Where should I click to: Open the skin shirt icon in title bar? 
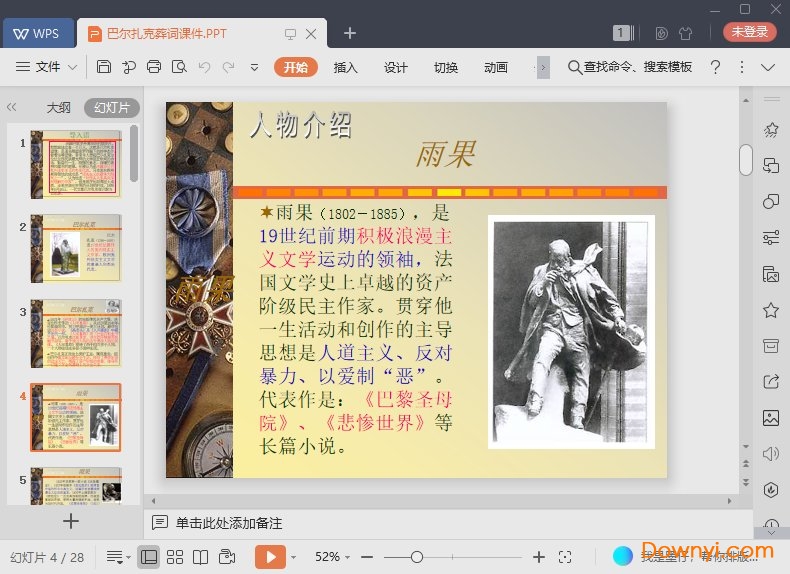coord(685,33)
